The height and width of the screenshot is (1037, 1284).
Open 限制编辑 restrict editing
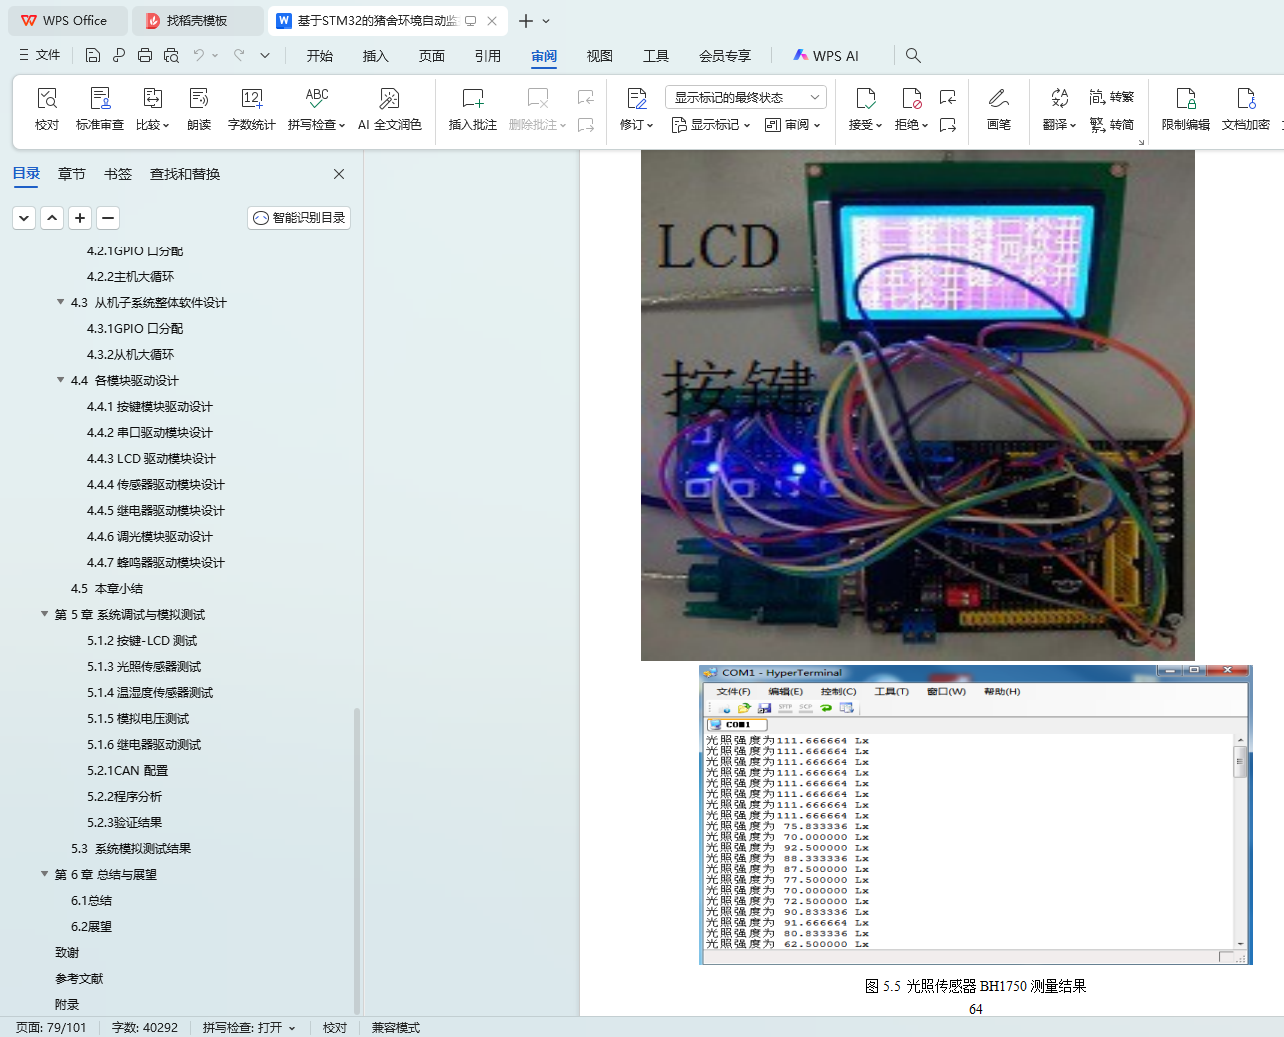point(1185,108)
